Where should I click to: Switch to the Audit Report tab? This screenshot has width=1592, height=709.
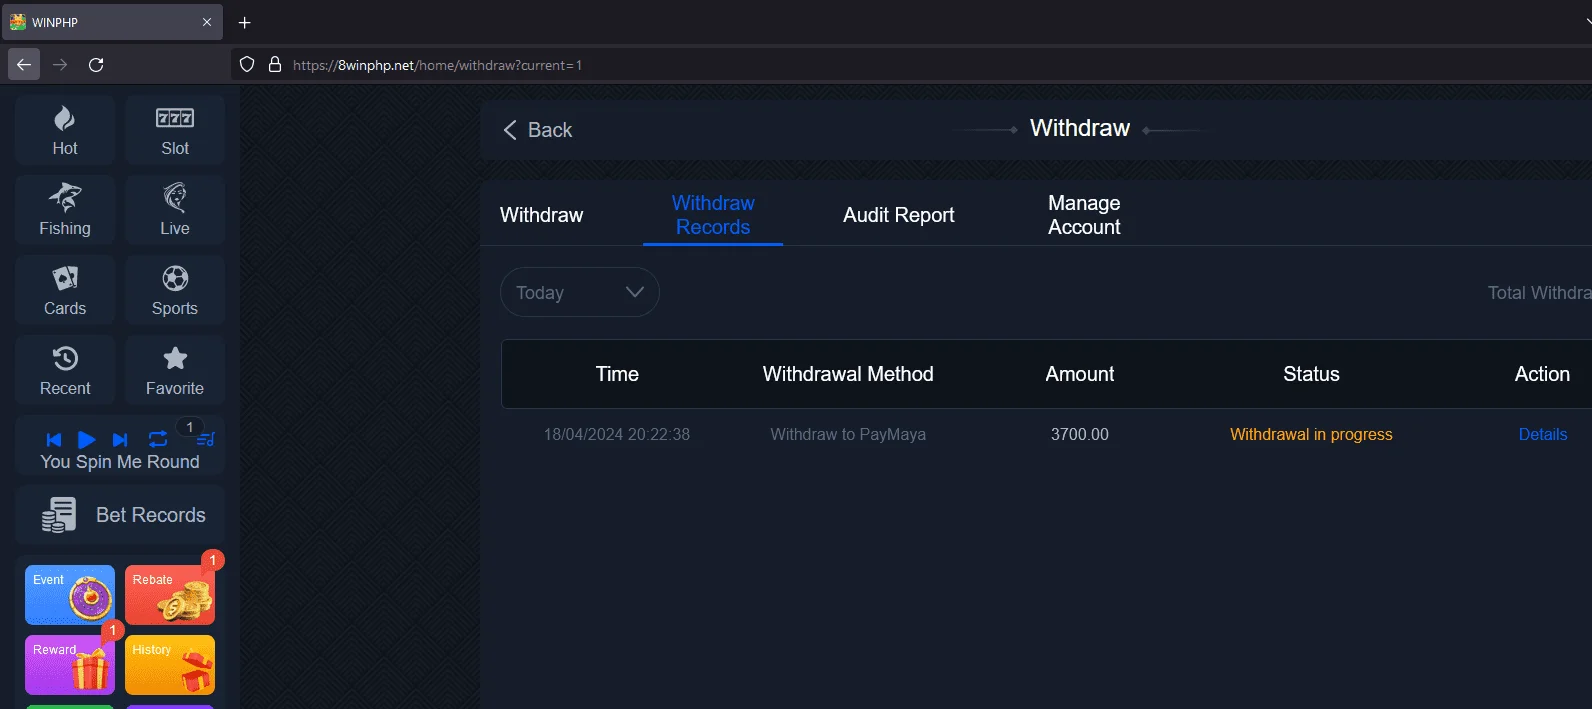pyautogui.click(x=898, y=215)
